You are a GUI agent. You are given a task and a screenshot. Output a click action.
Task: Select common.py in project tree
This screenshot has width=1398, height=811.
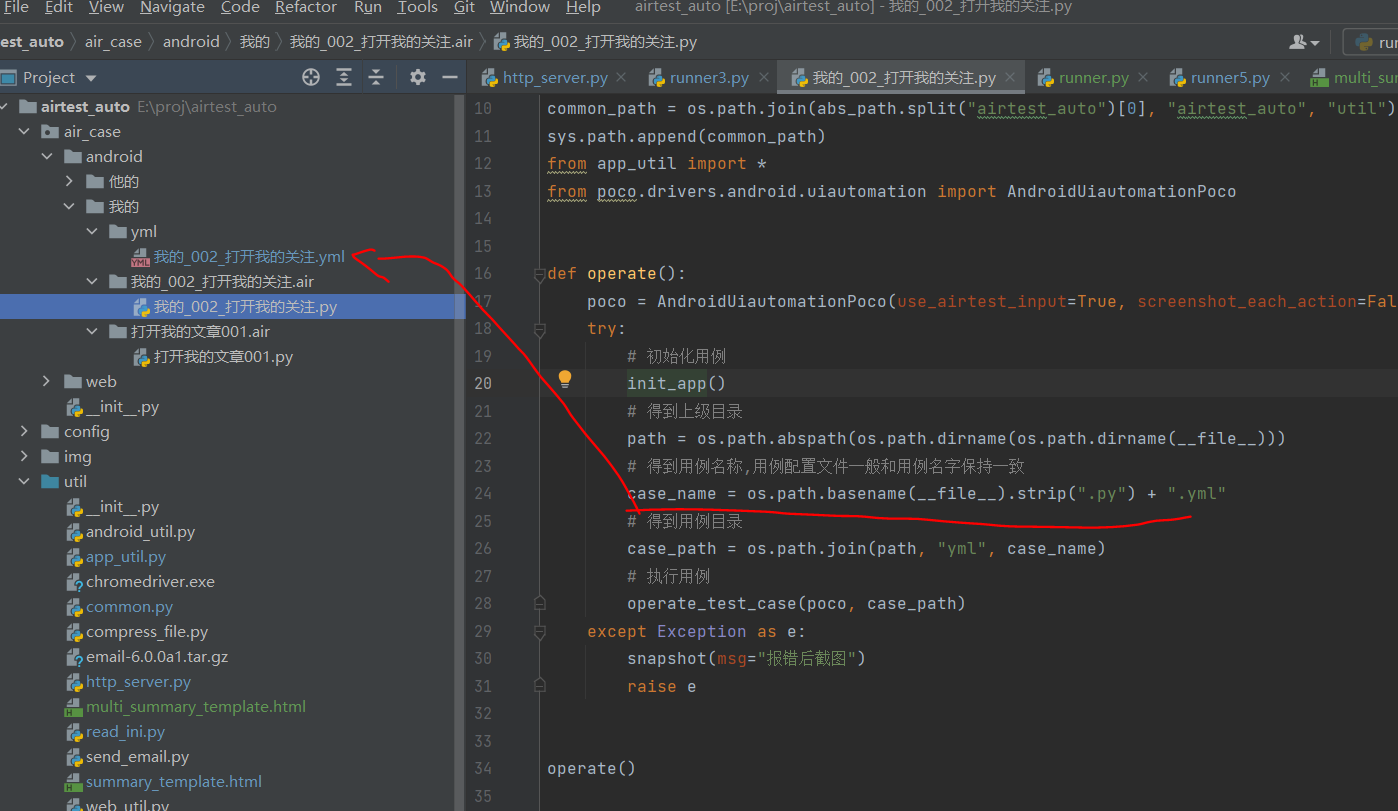pyautogui.click(x=129, y=606)
